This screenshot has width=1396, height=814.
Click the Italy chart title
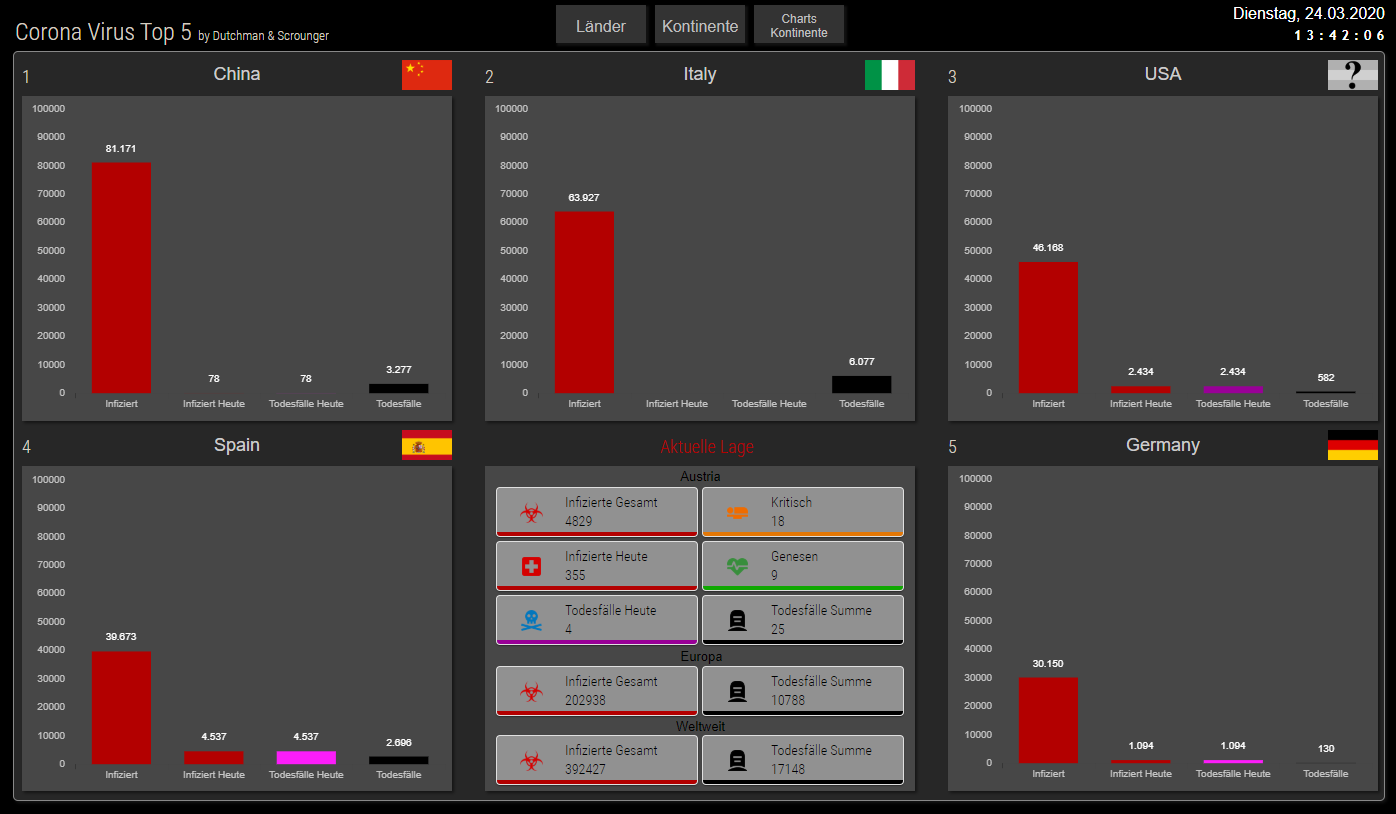click(x=700, y=74)
